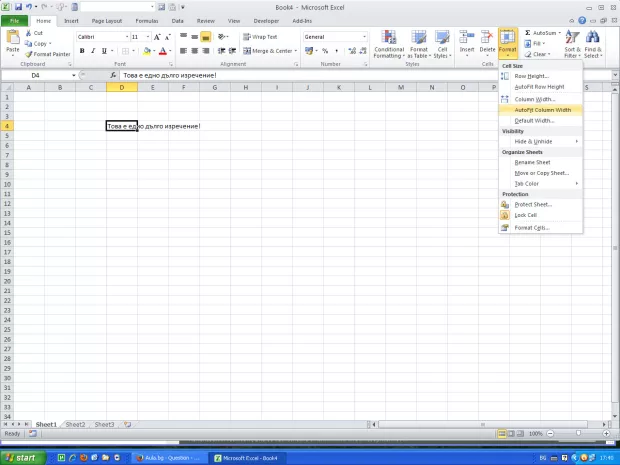Open the font name dropdown
This screenshot has height=465, width=620.
click(123, 37)
